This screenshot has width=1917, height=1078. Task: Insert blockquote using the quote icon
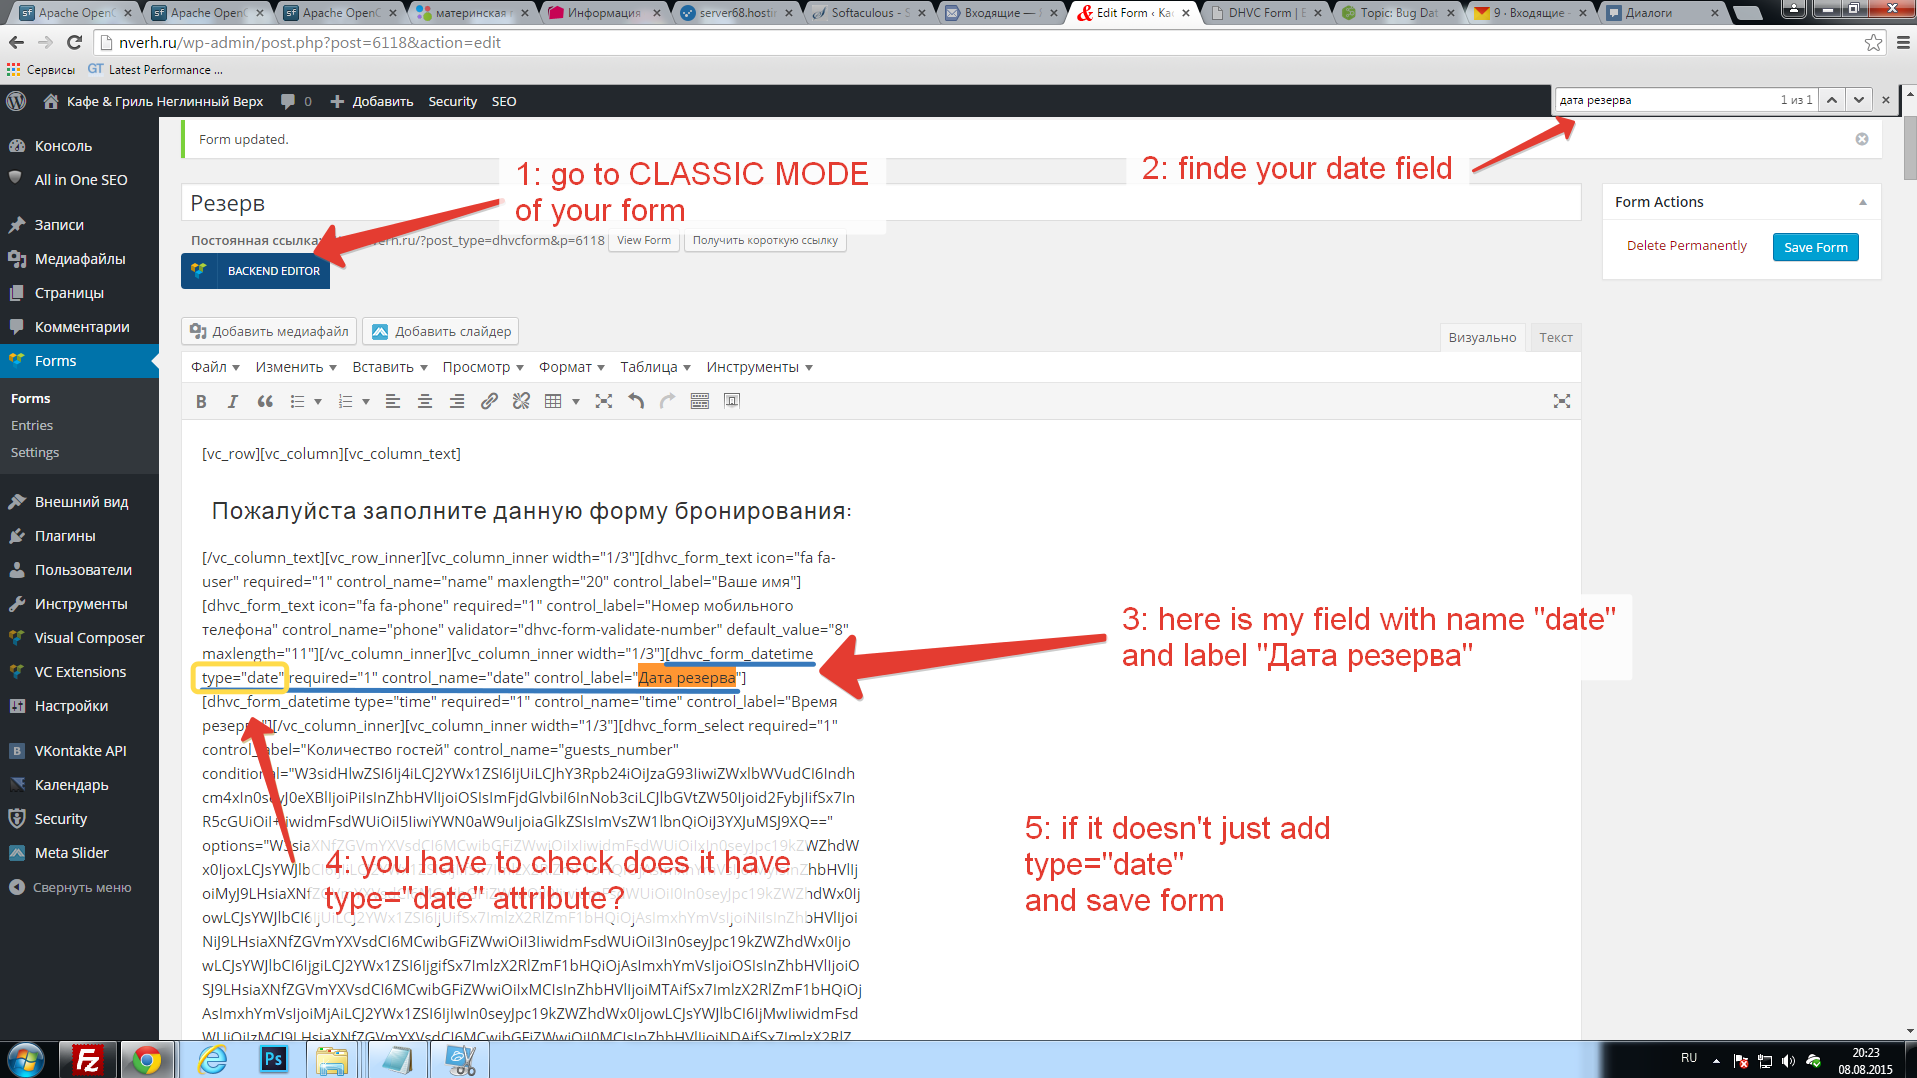tap(265, 401)
